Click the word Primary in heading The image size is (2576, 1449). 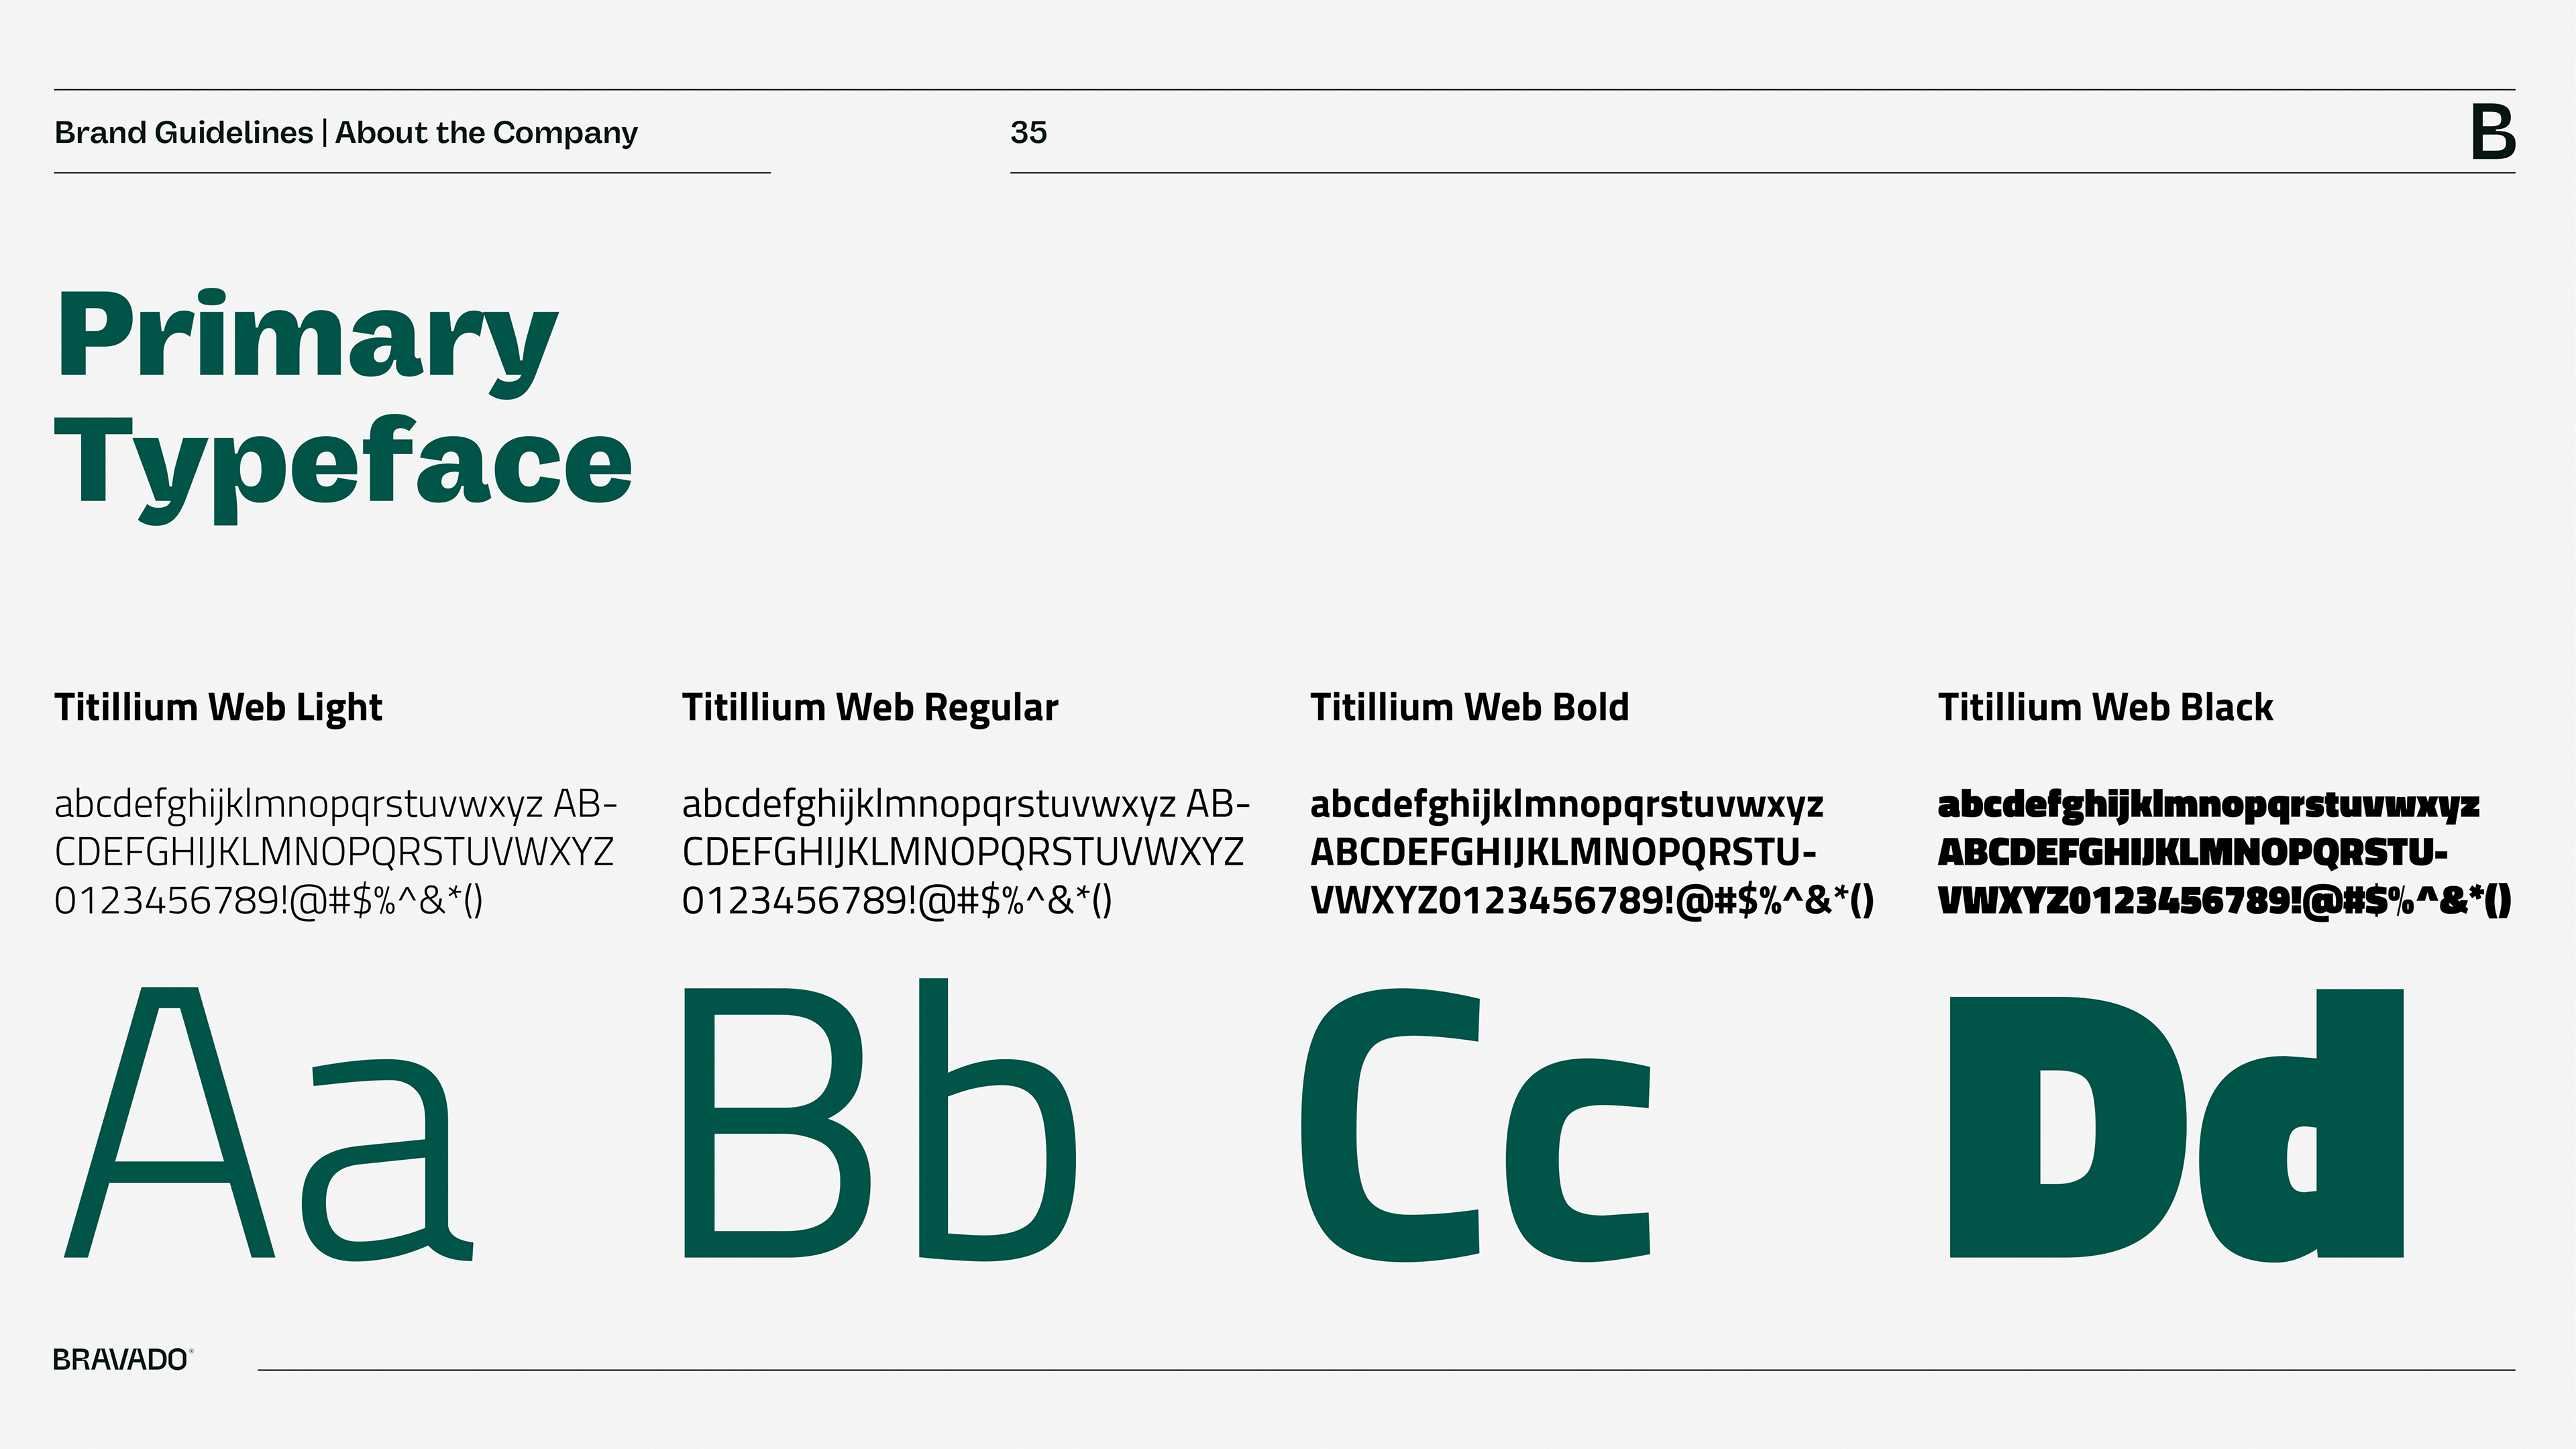(x=306, y=338)
